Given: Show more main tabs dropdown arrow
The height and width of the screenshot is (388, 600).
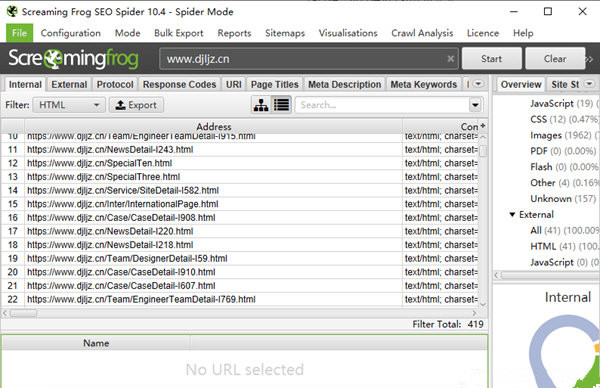Looking at the screenshot, I should pyautogui.click(x=478, y=84).
